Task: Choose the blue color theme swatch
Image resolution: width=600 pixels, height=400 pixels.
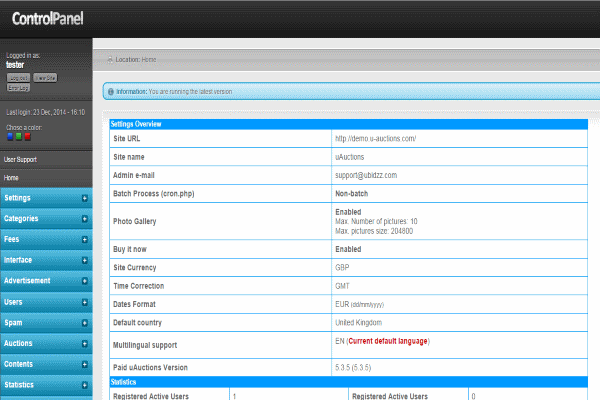Action: (x=10, y=137)
